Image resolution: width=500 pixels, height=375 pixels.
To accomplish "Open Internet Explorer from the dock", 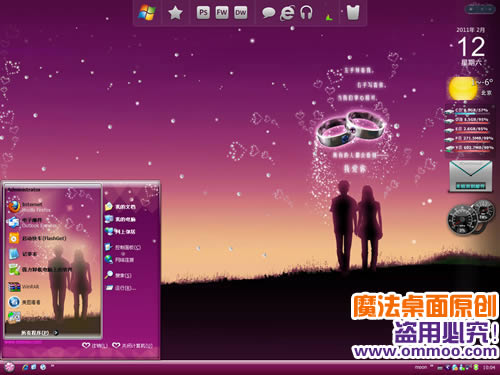I will [x=287, y=13].
